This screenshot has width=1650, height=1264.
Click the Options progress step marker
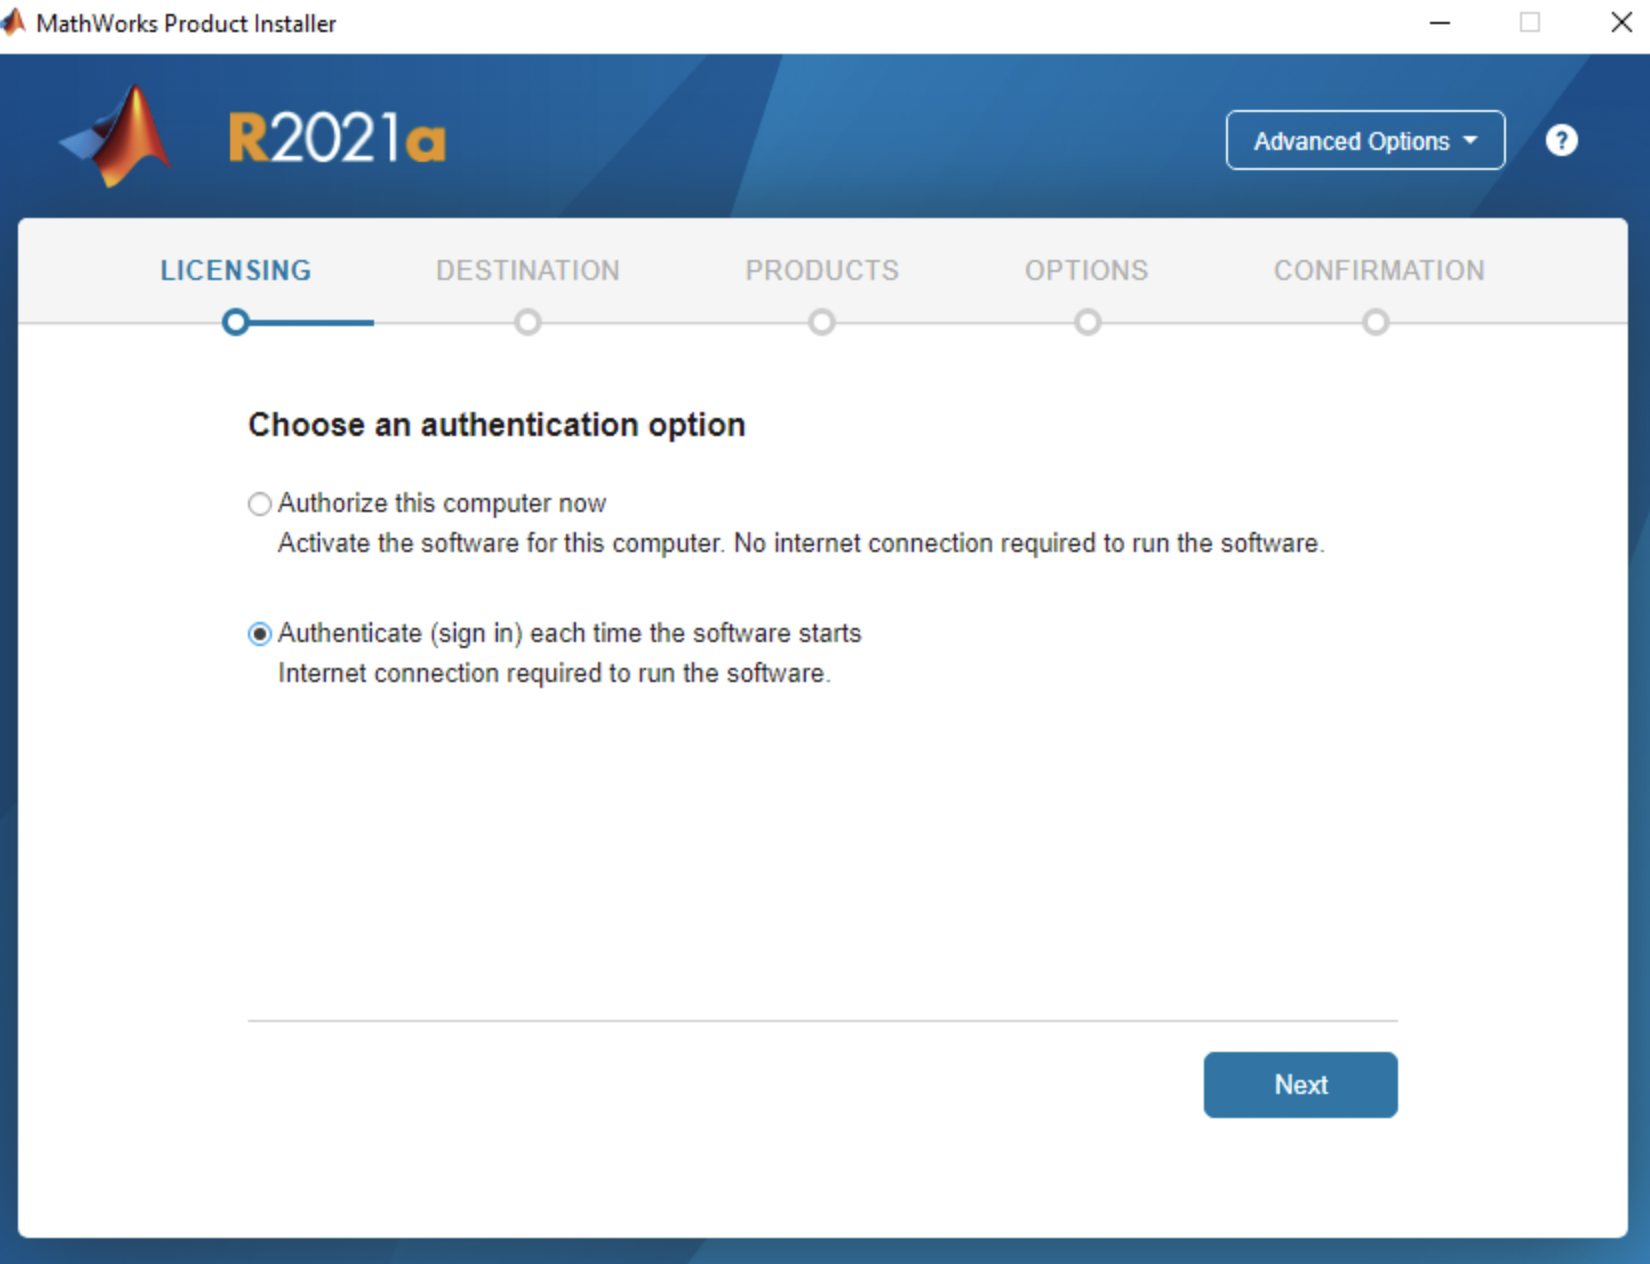[1088, 323]
